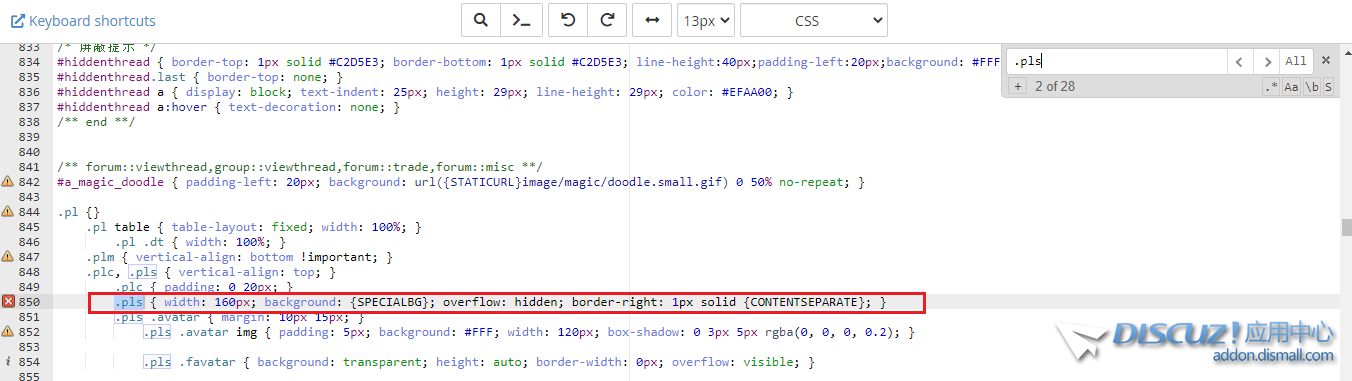Click the warning icon on line 844

pos(8,212)
